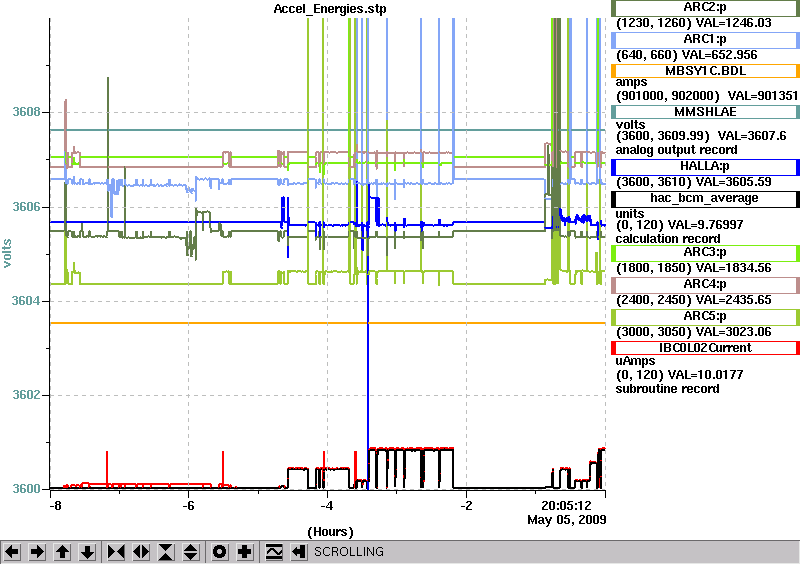Click the 'subroutine record' description text

(667, 389)
